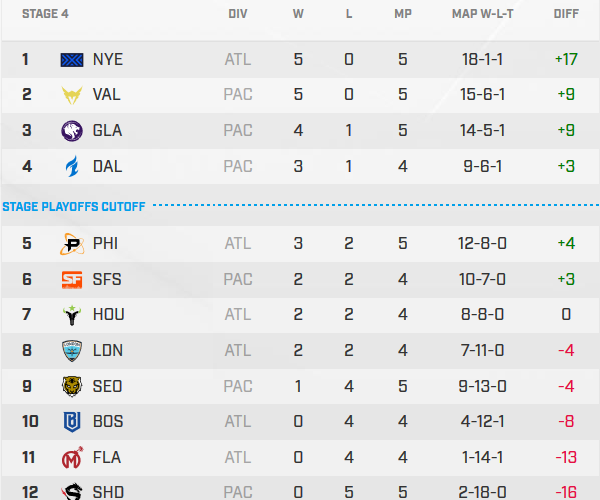Click the HOU team logo icon
This screenshot has height=500, width=600.
tap(73, 314)
